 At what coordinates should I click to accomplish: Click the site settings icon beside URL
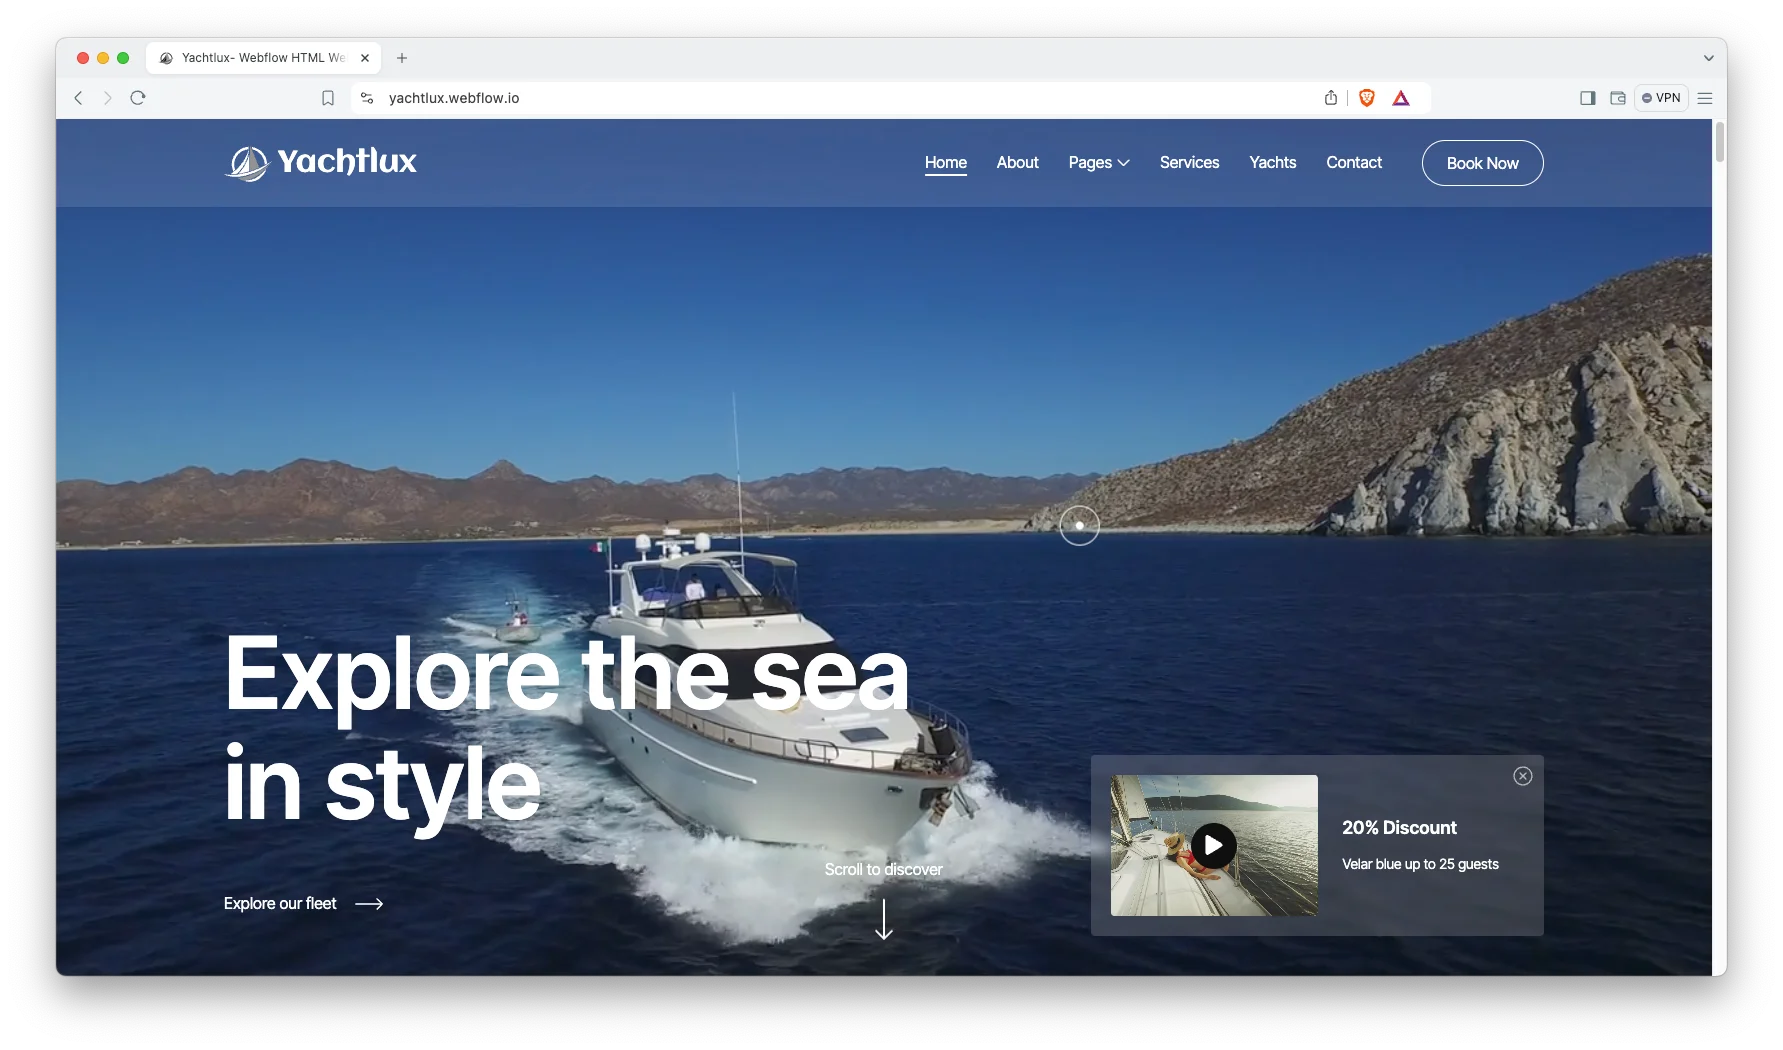click(367, 98)
